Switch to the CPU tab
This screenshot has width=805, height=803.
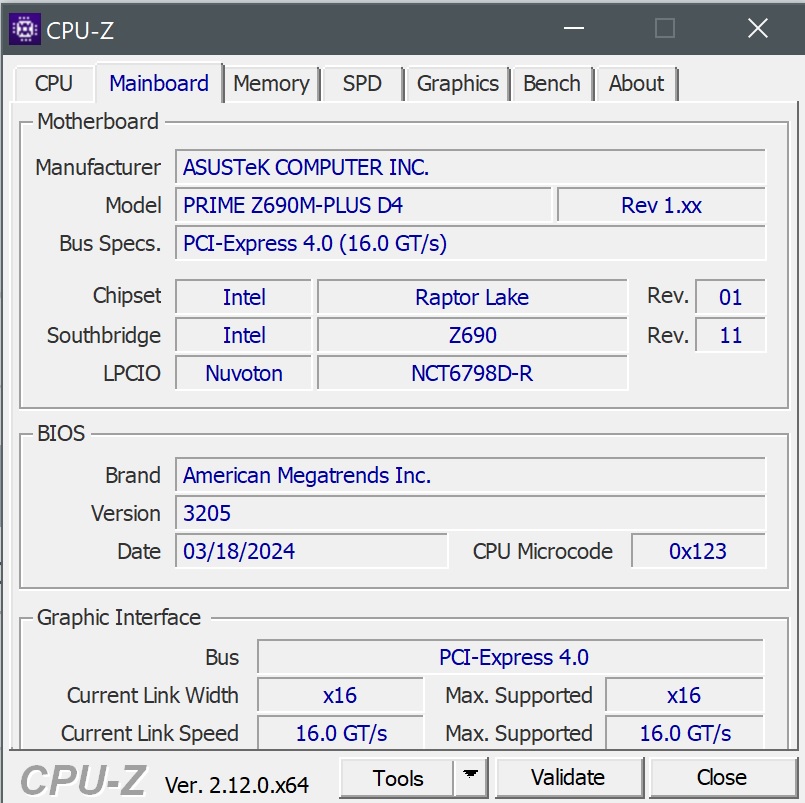pyautogui.click(x=54, y=84)
